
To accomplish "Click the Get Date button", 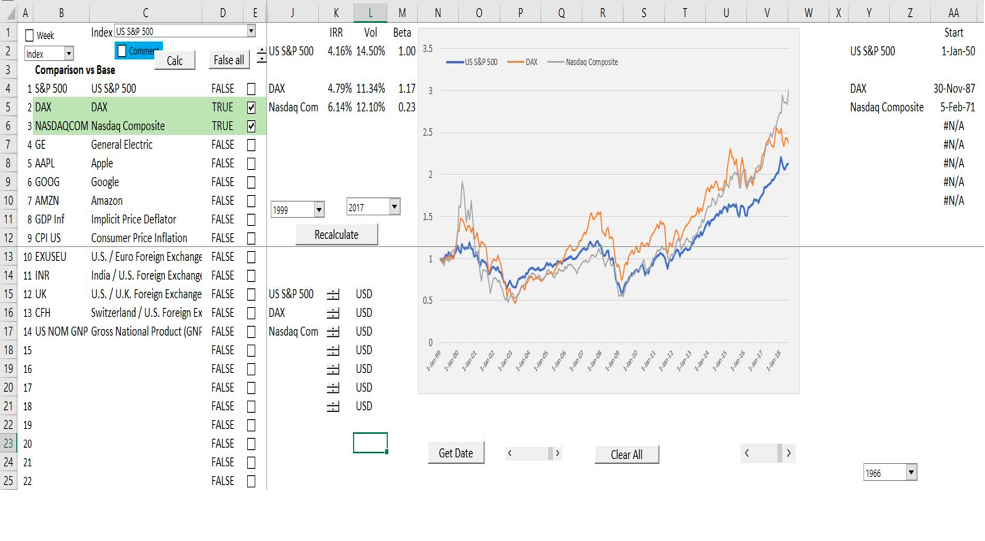I will tap(456, 453).
